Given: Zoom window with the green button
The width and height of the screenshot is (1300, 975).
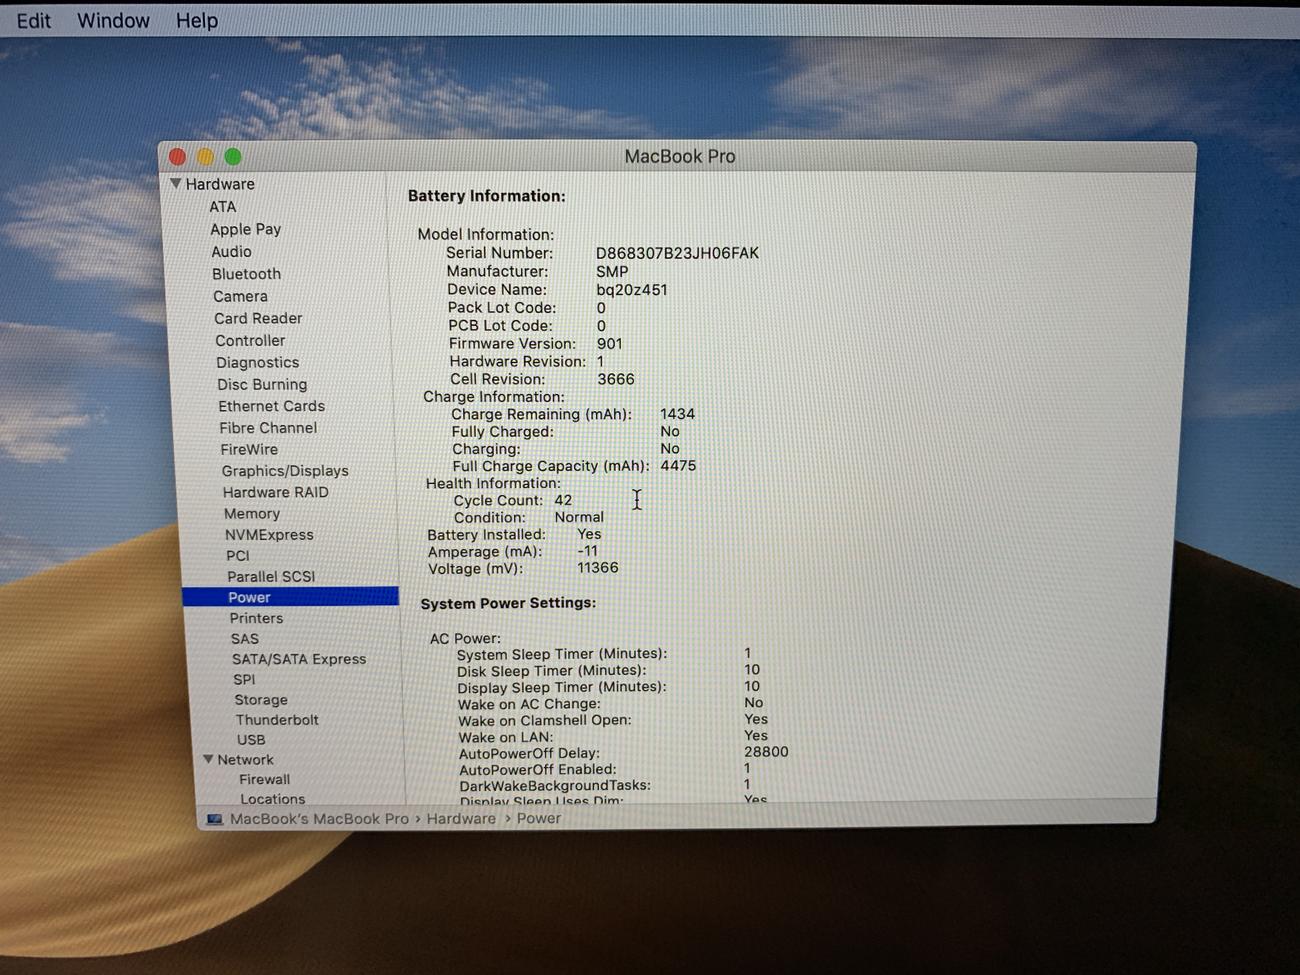Looking at the screenshot, I should click(233, 157).
